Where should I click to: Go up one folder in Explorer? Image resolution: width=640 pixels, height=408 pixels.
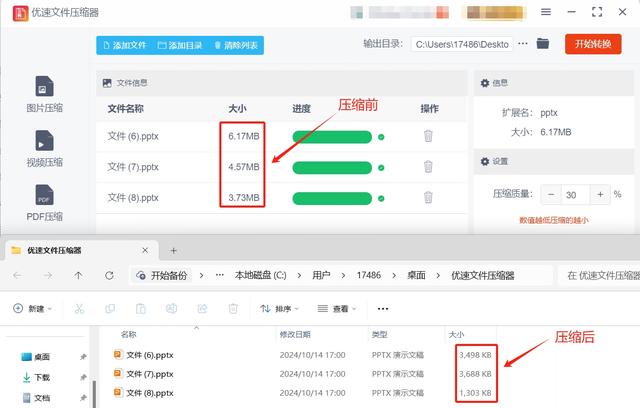point(78,276)
